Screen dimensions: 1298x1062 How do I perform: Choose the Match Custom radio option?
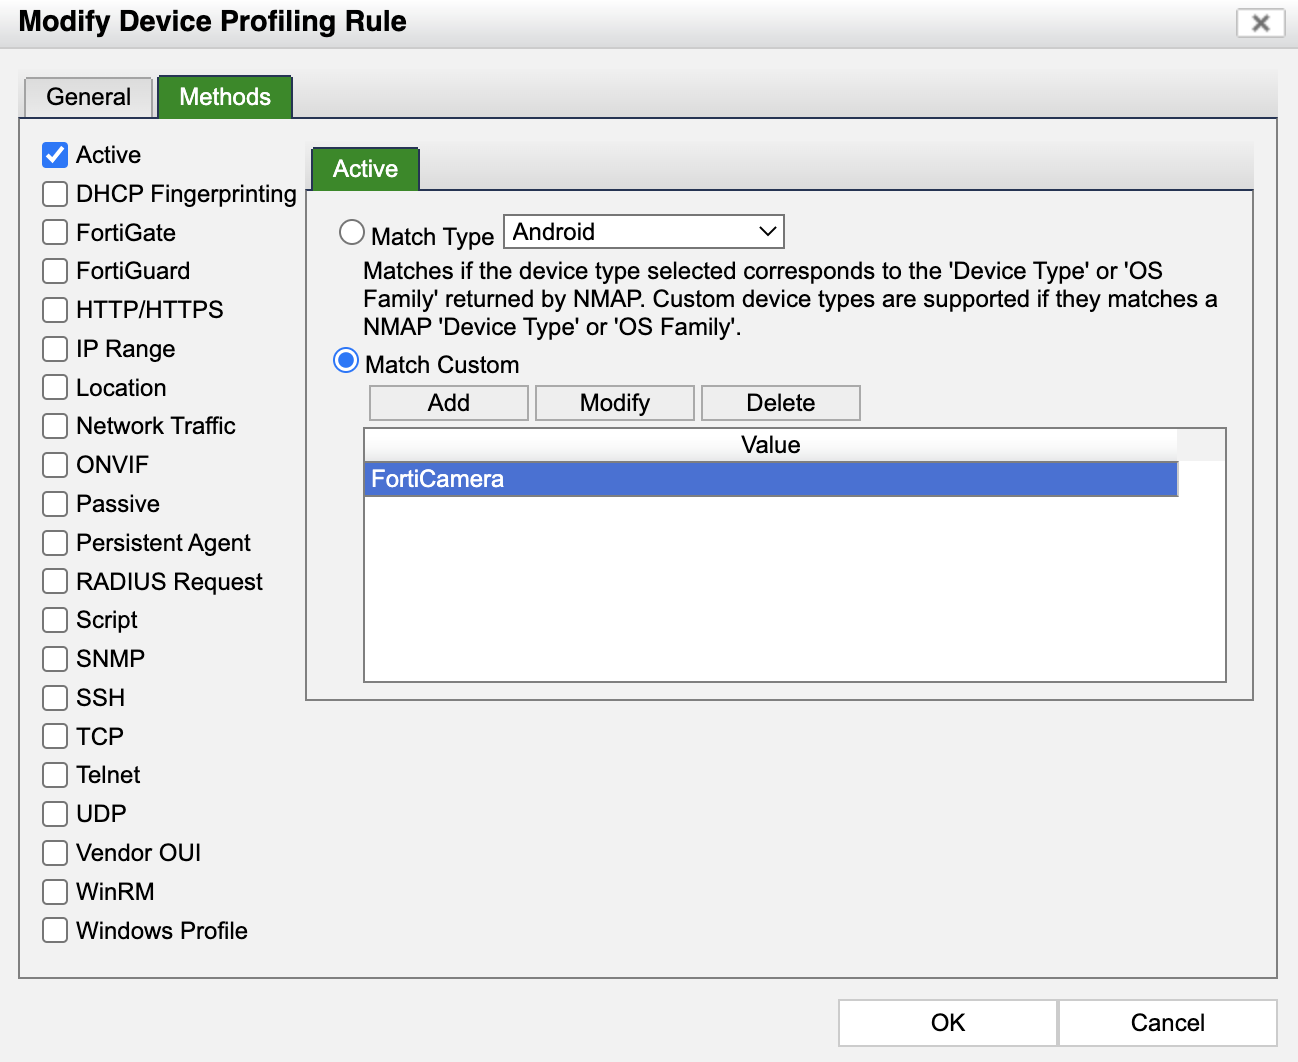346,361
